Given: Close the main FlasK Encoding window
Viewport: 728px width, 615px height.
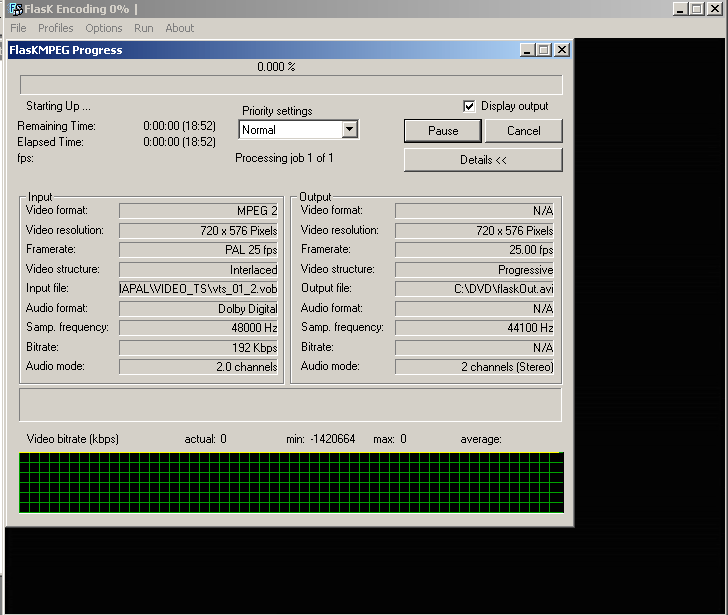Looking at the screenshot, I should [716, 9].
